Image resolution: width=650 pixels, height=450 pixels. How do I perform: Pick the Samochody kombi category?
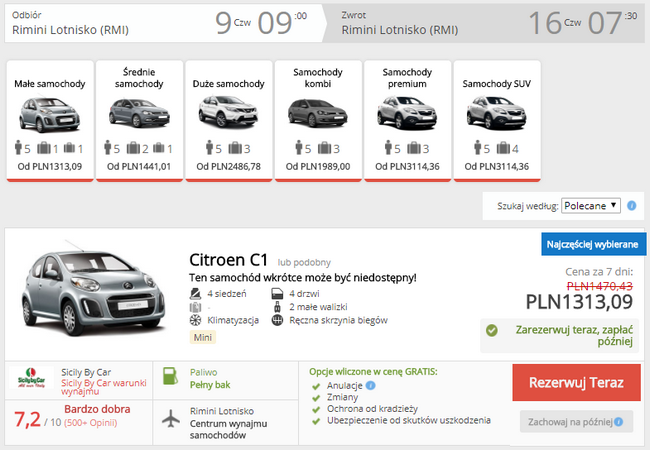click(x=318, y=121)
